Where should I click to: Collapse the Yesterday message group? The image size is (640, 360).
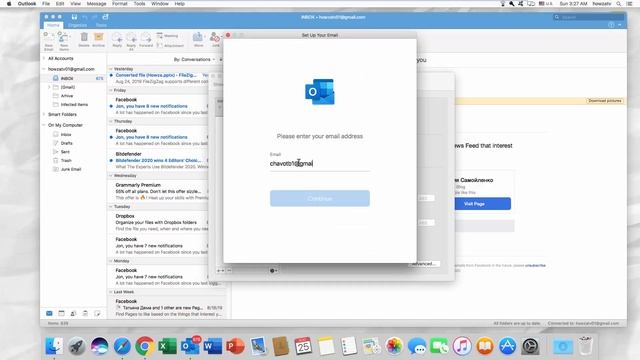[x=111, y=69]
